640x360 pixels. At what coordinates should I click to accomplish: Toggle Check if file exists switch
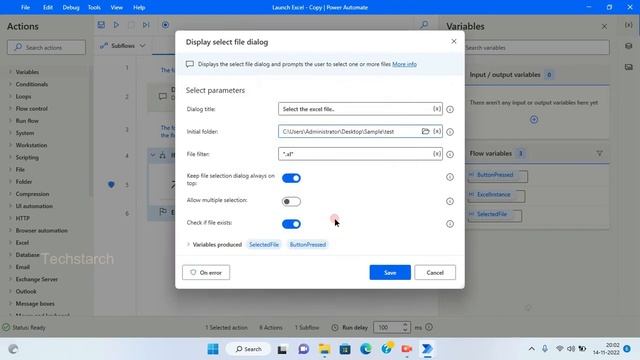tap(291, 224)
